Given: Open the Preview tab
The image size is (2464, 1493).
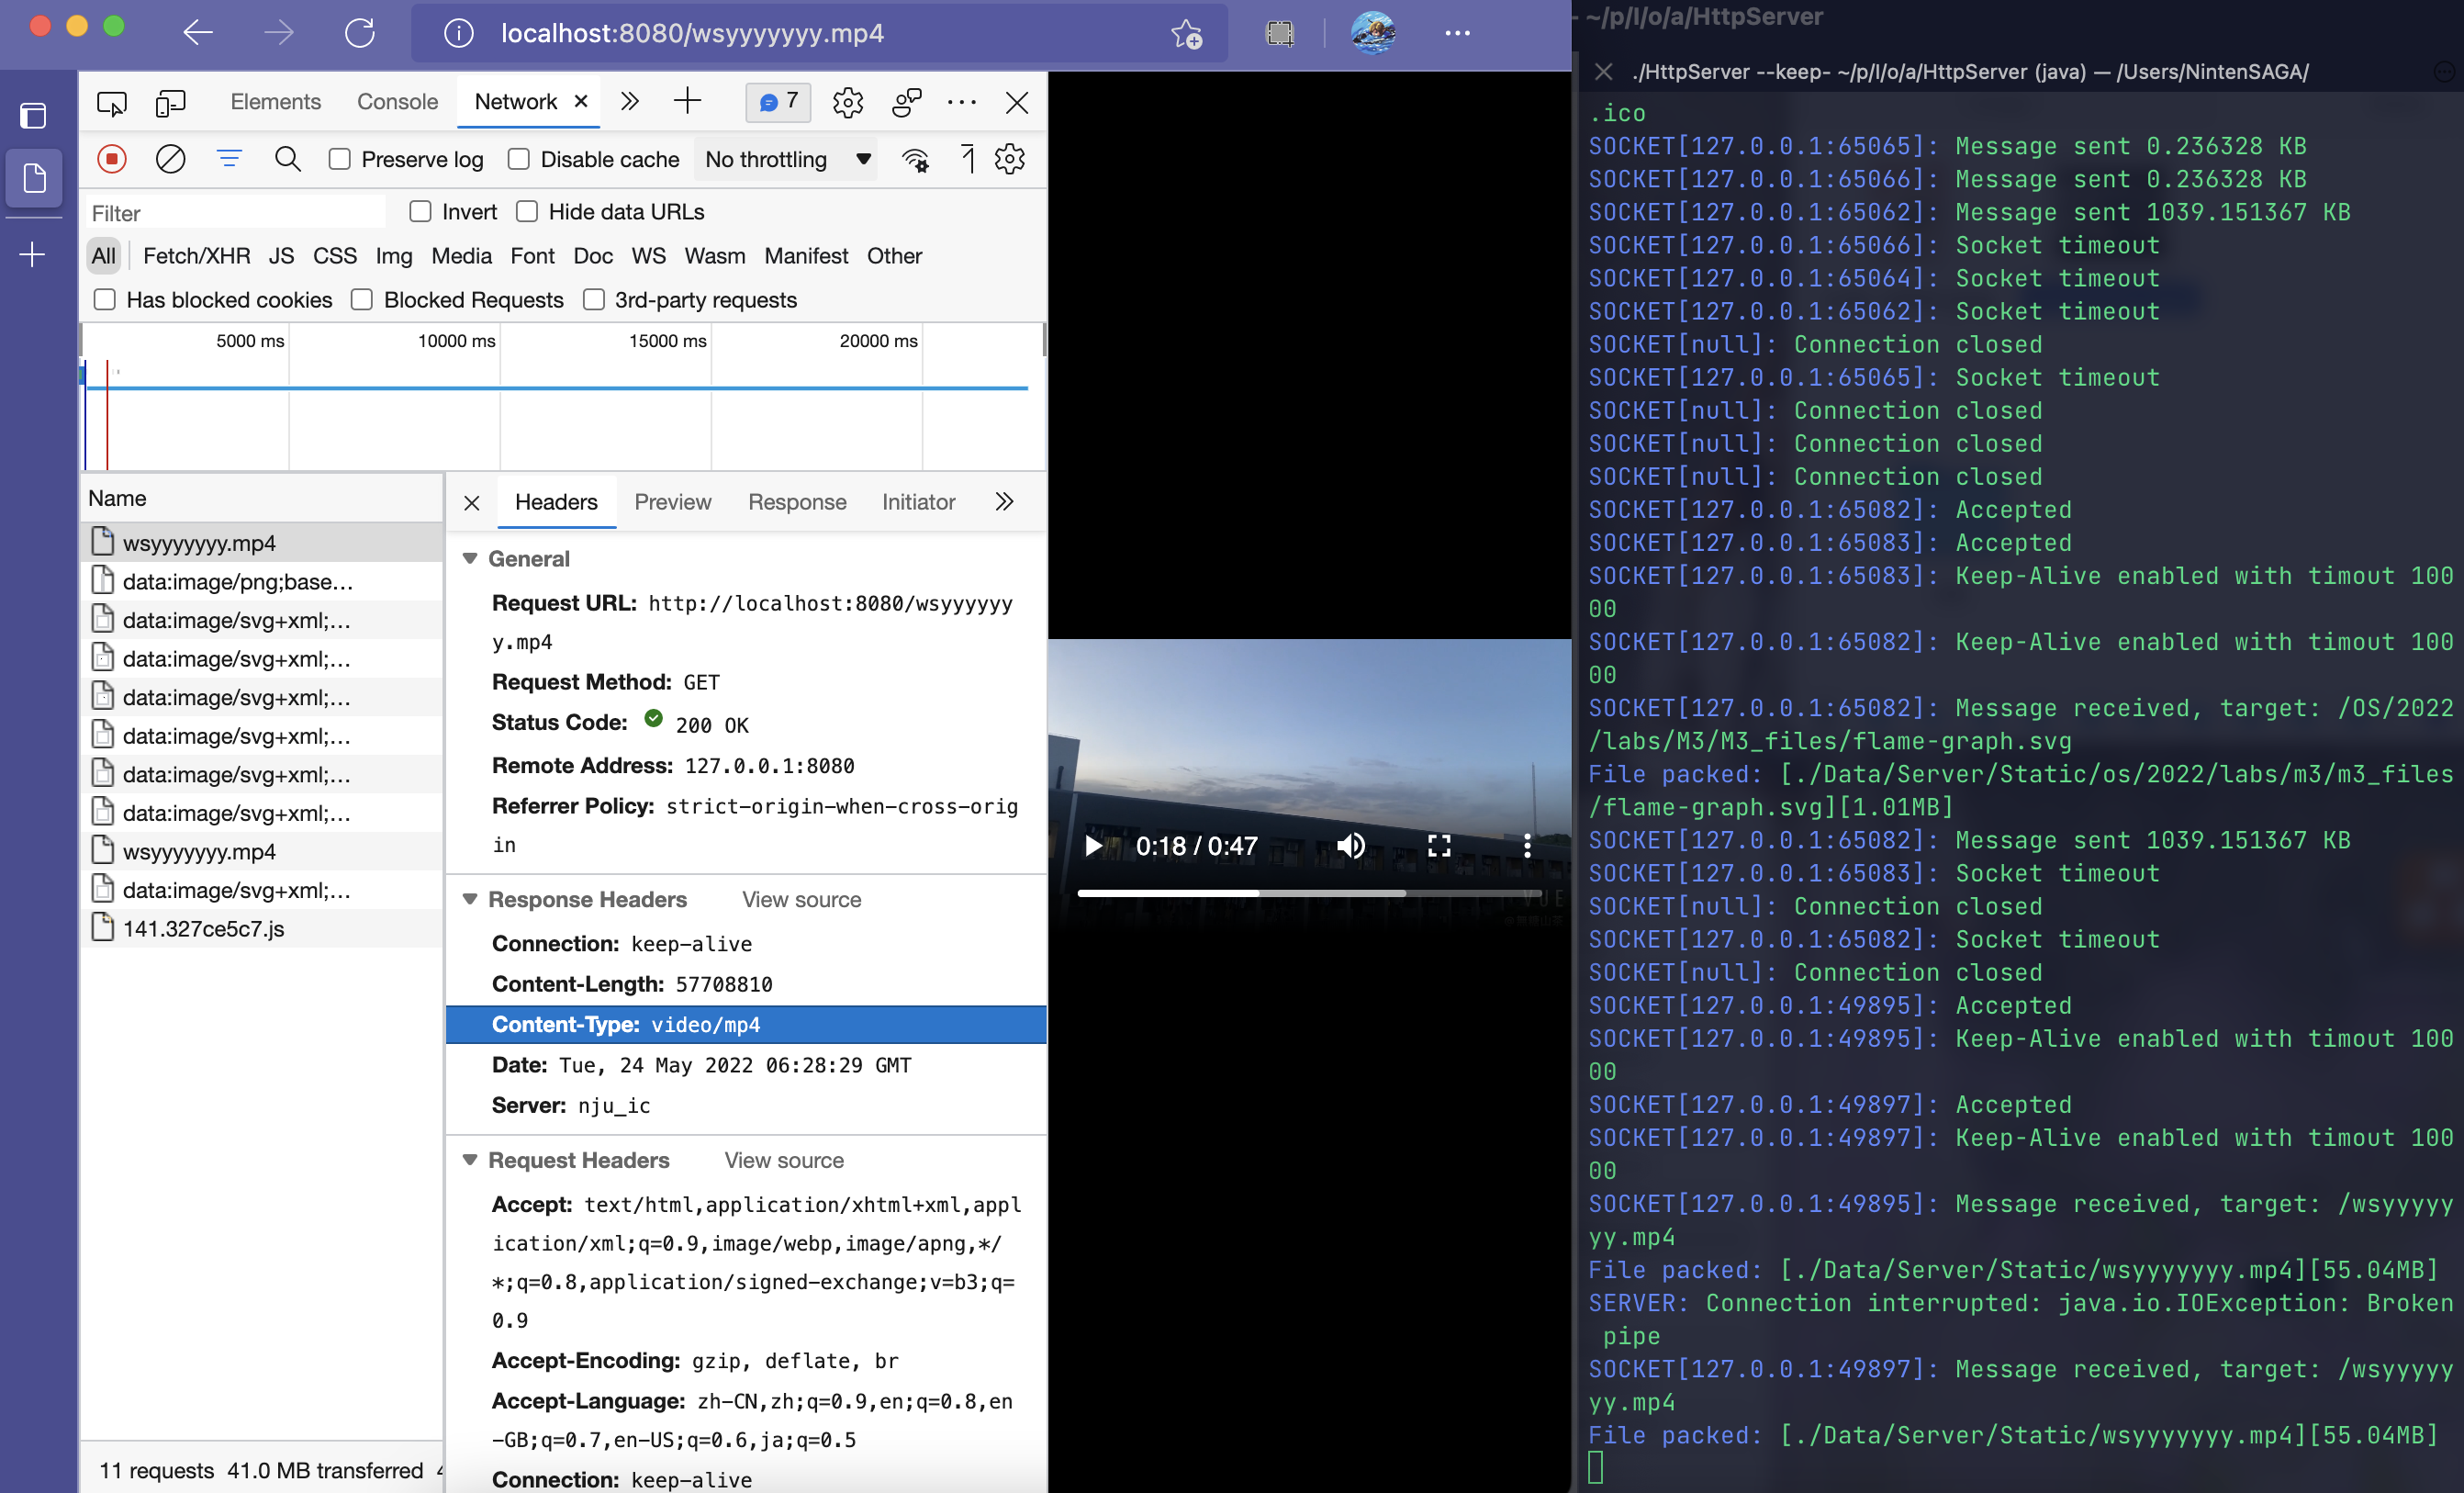Looking at the screenshot, I should (672, 502).
